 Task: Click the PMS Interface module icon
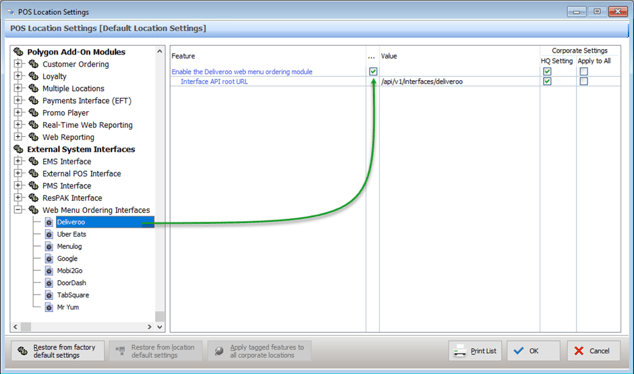(34, 186)
